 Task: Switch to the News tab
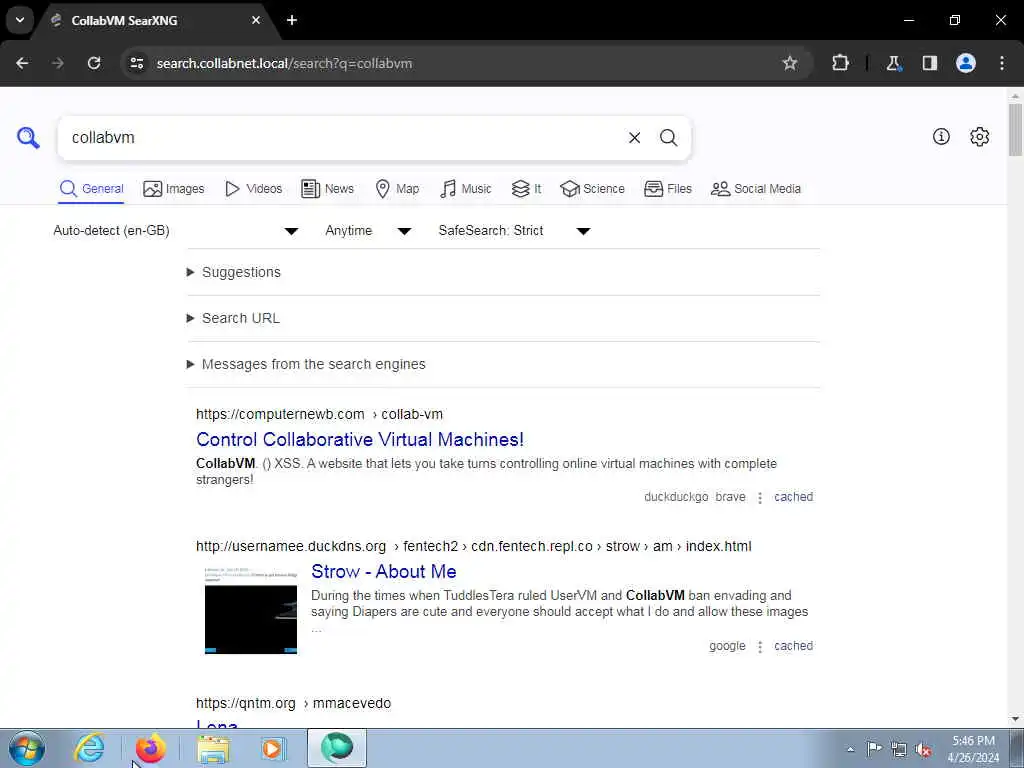327,189
